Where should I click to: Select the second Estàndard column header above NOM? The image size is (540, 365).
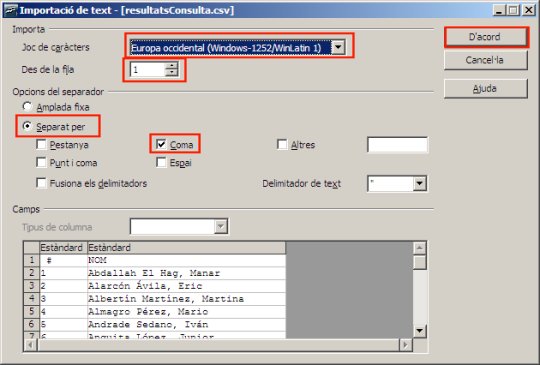[186, 248]
